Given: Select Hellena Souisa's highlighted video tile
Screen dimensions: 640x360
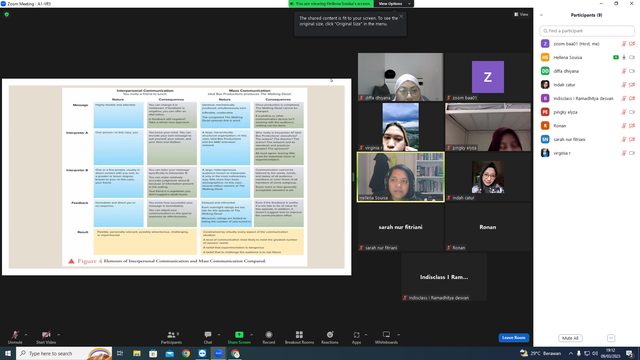Looking at the screenshot, I should (400, 177).
